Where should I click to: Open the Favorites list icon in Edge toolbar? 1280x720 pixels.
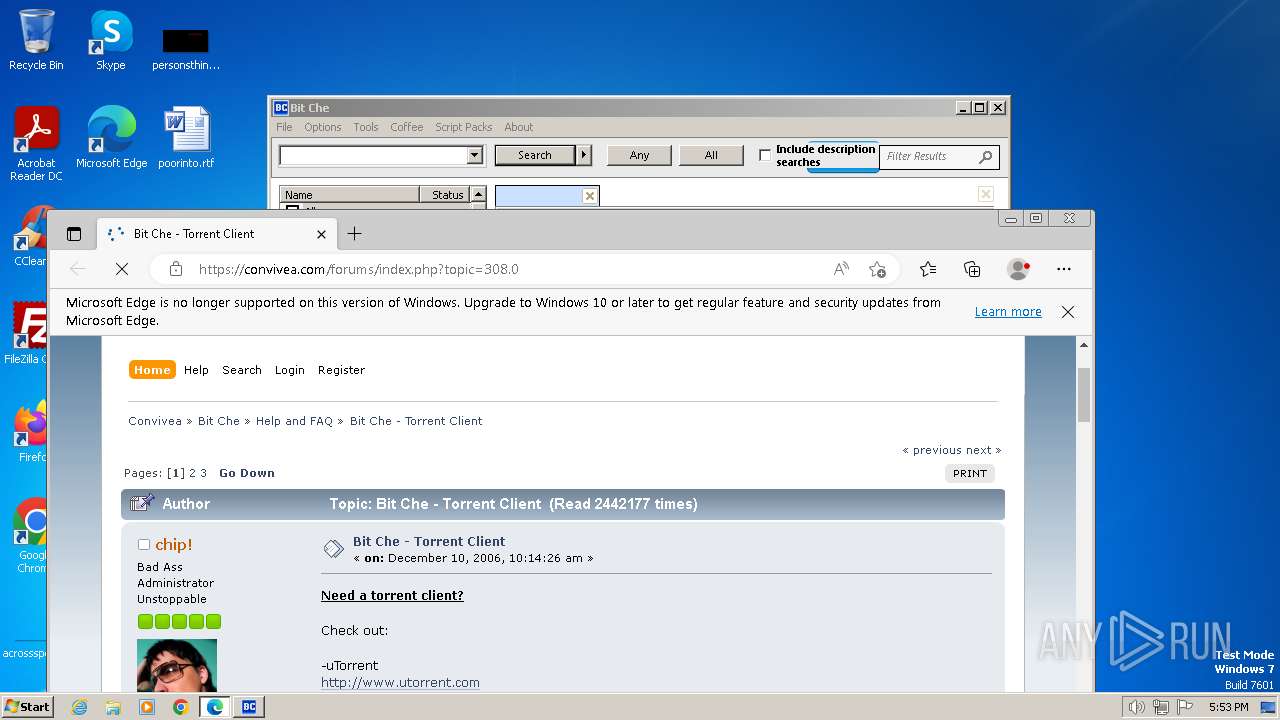[928, 269]
